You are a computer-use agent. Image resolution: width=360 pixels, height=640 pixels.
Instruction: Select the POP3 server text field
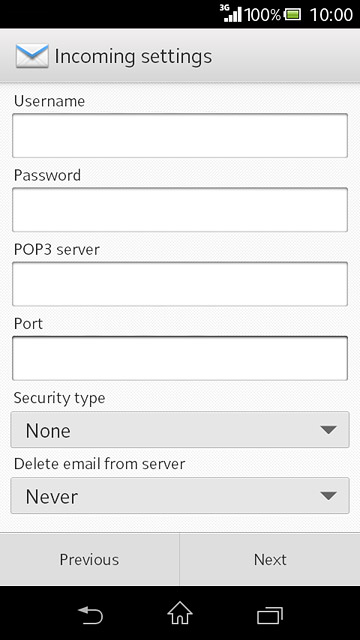180,284
